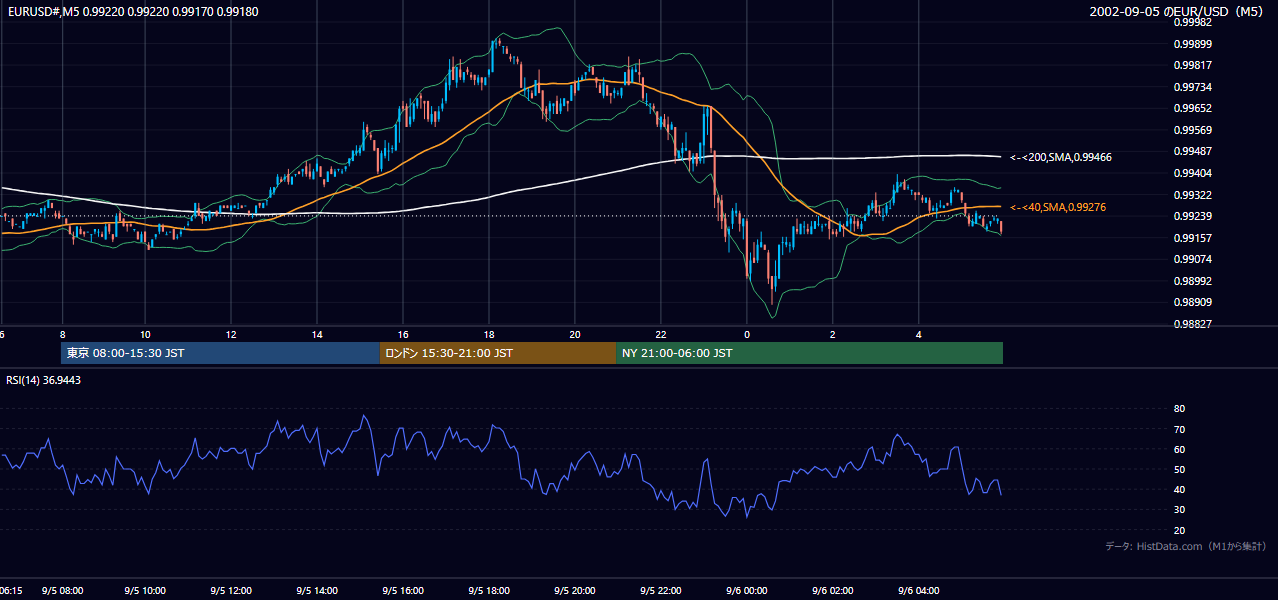This screenshot has height=600, width=1278.
Task: Click hour label 12 under the price chart
Action: click(x=231, y=334)
